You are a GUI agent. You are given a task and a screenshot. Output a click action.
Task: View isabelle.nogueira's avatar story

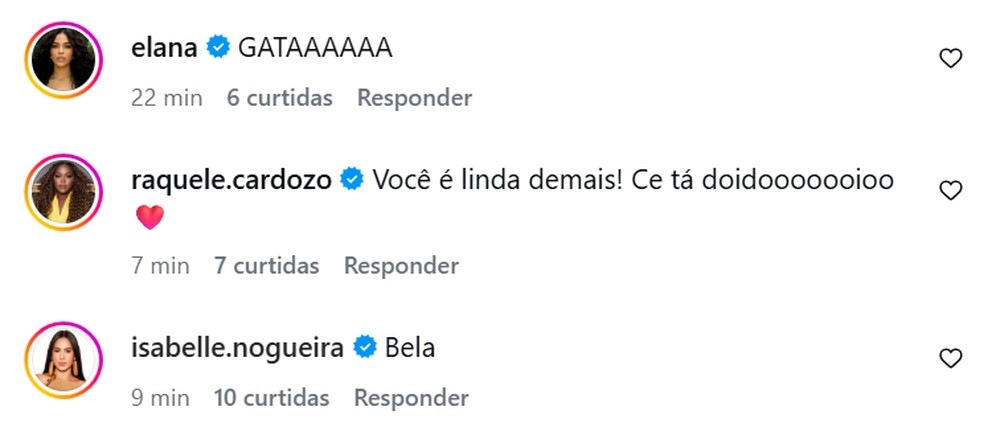point(64,358)
